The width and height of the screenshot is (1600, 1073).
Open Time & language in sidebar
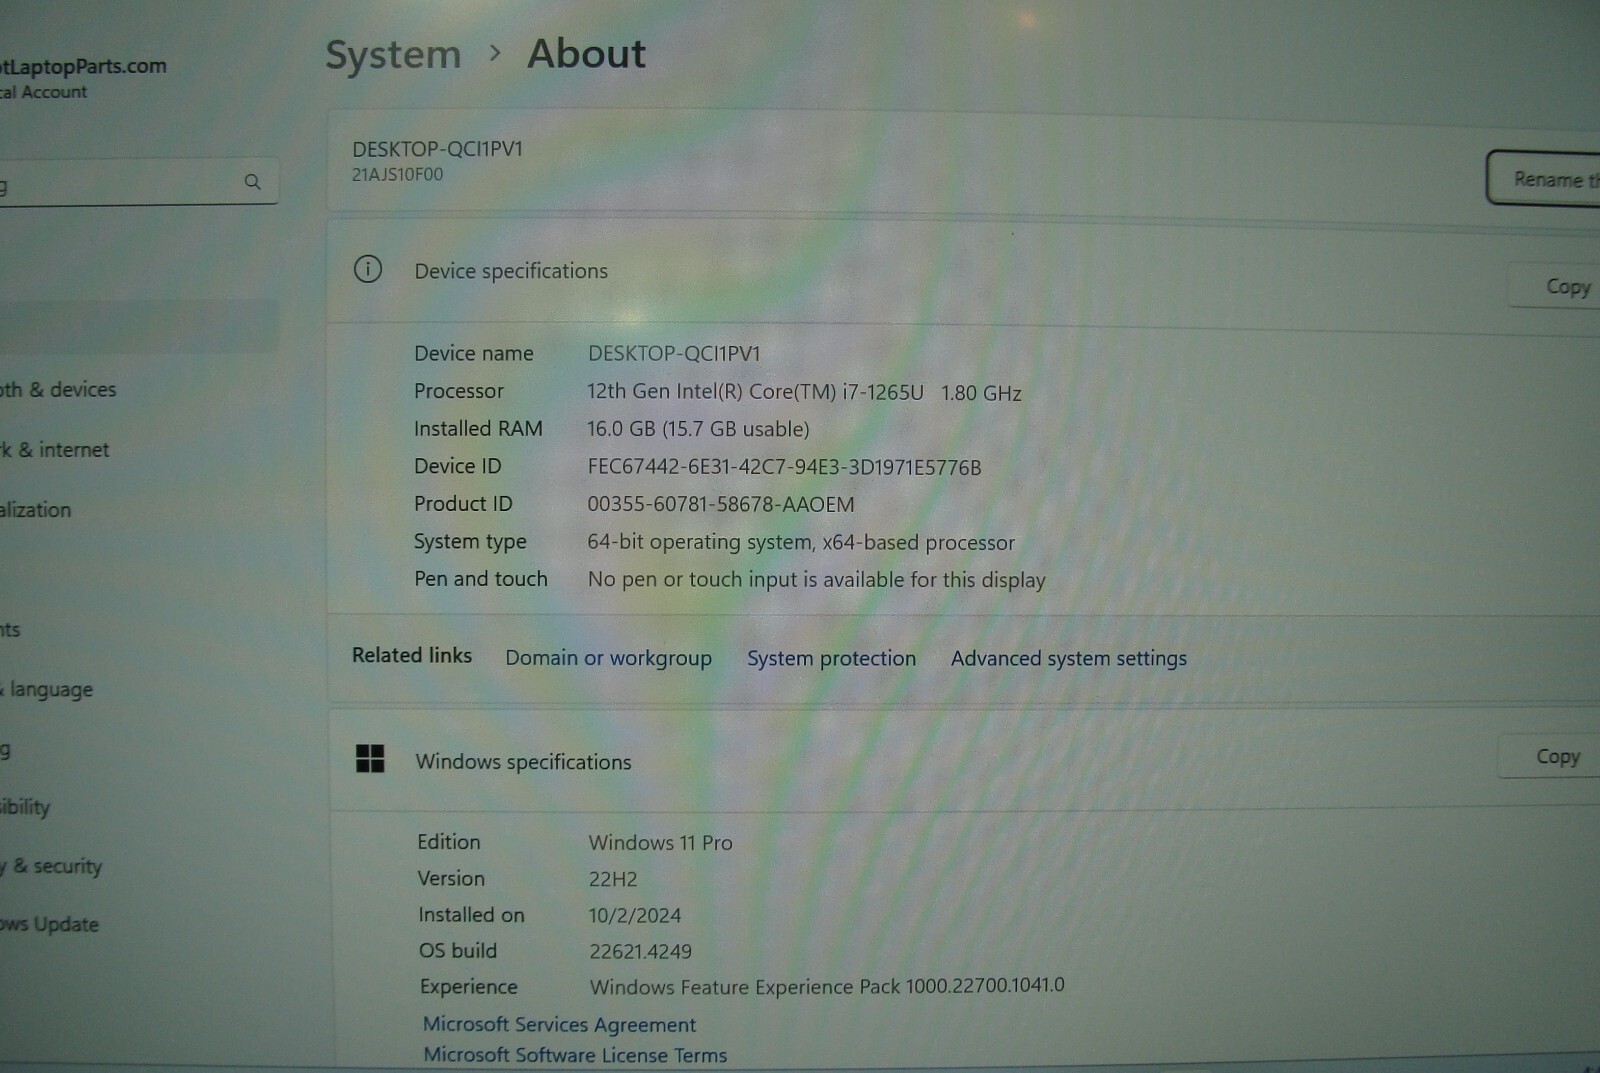47,690
